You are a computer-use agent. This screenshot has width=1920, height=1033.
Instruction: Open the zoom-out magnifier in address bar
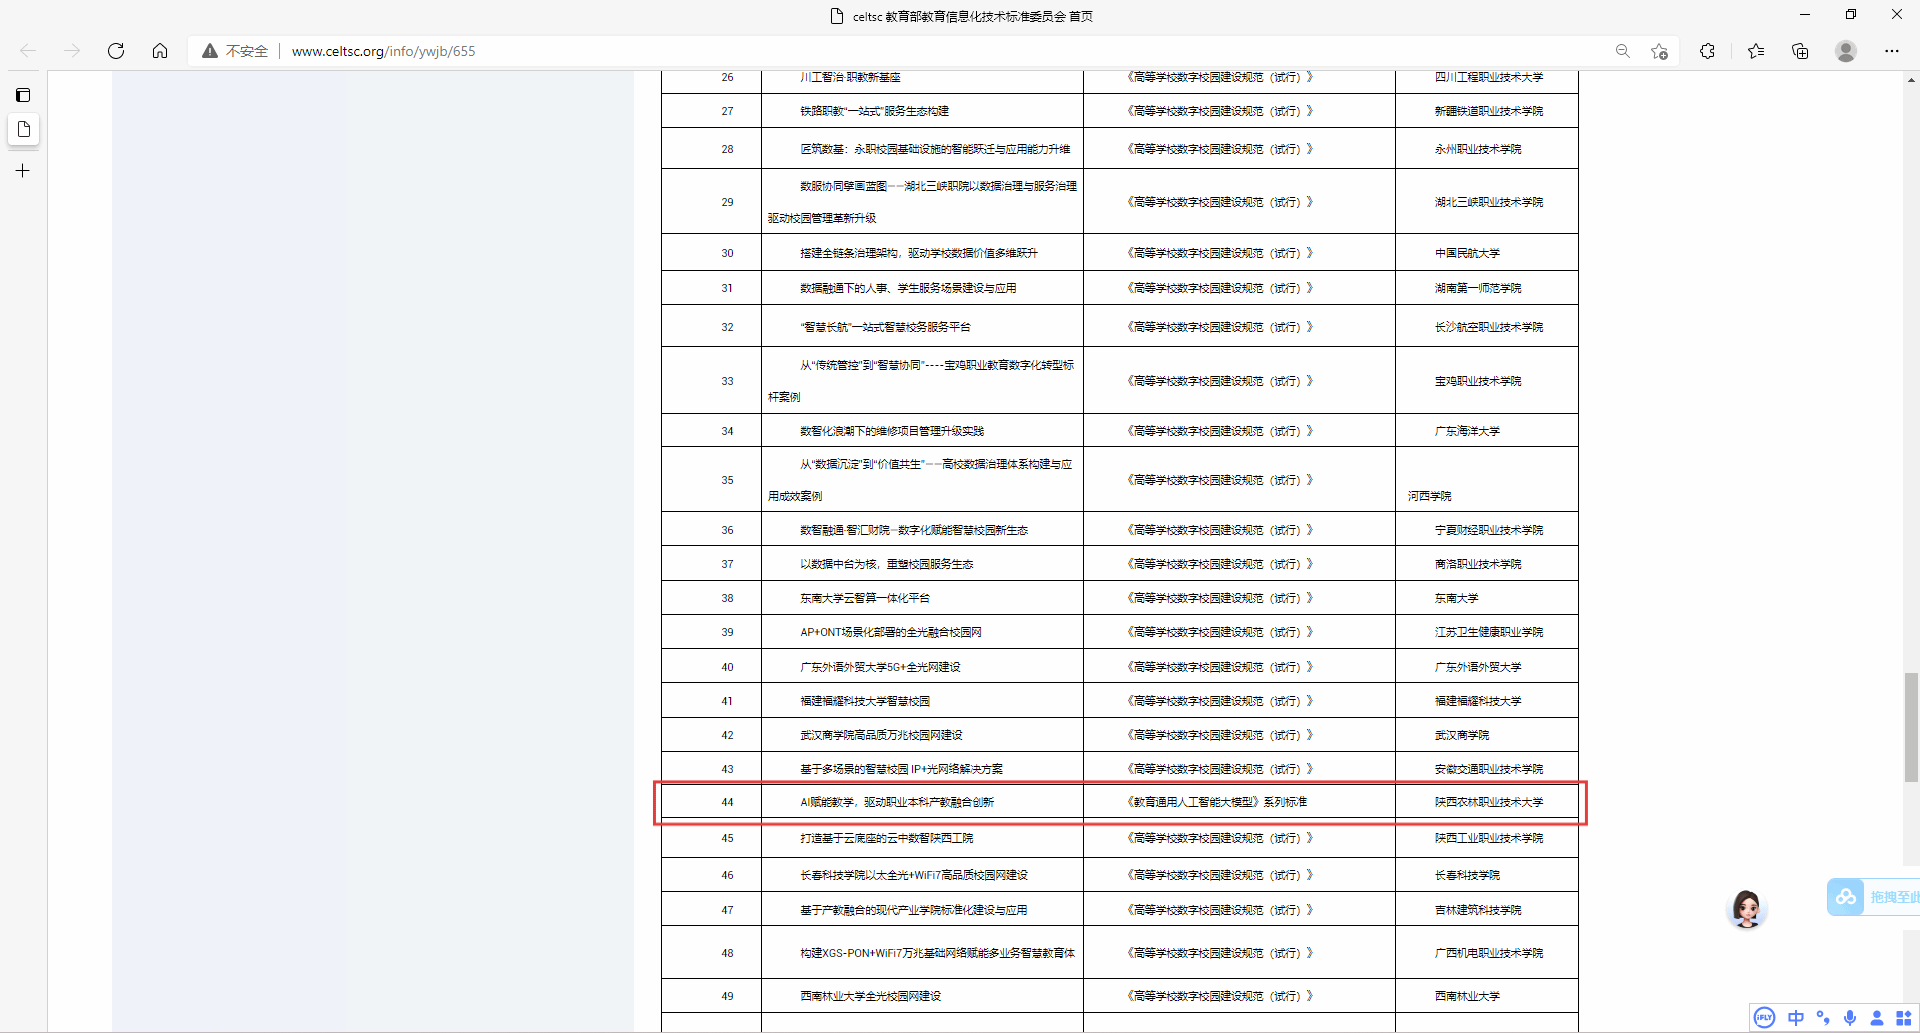(x=1622, y=51)
